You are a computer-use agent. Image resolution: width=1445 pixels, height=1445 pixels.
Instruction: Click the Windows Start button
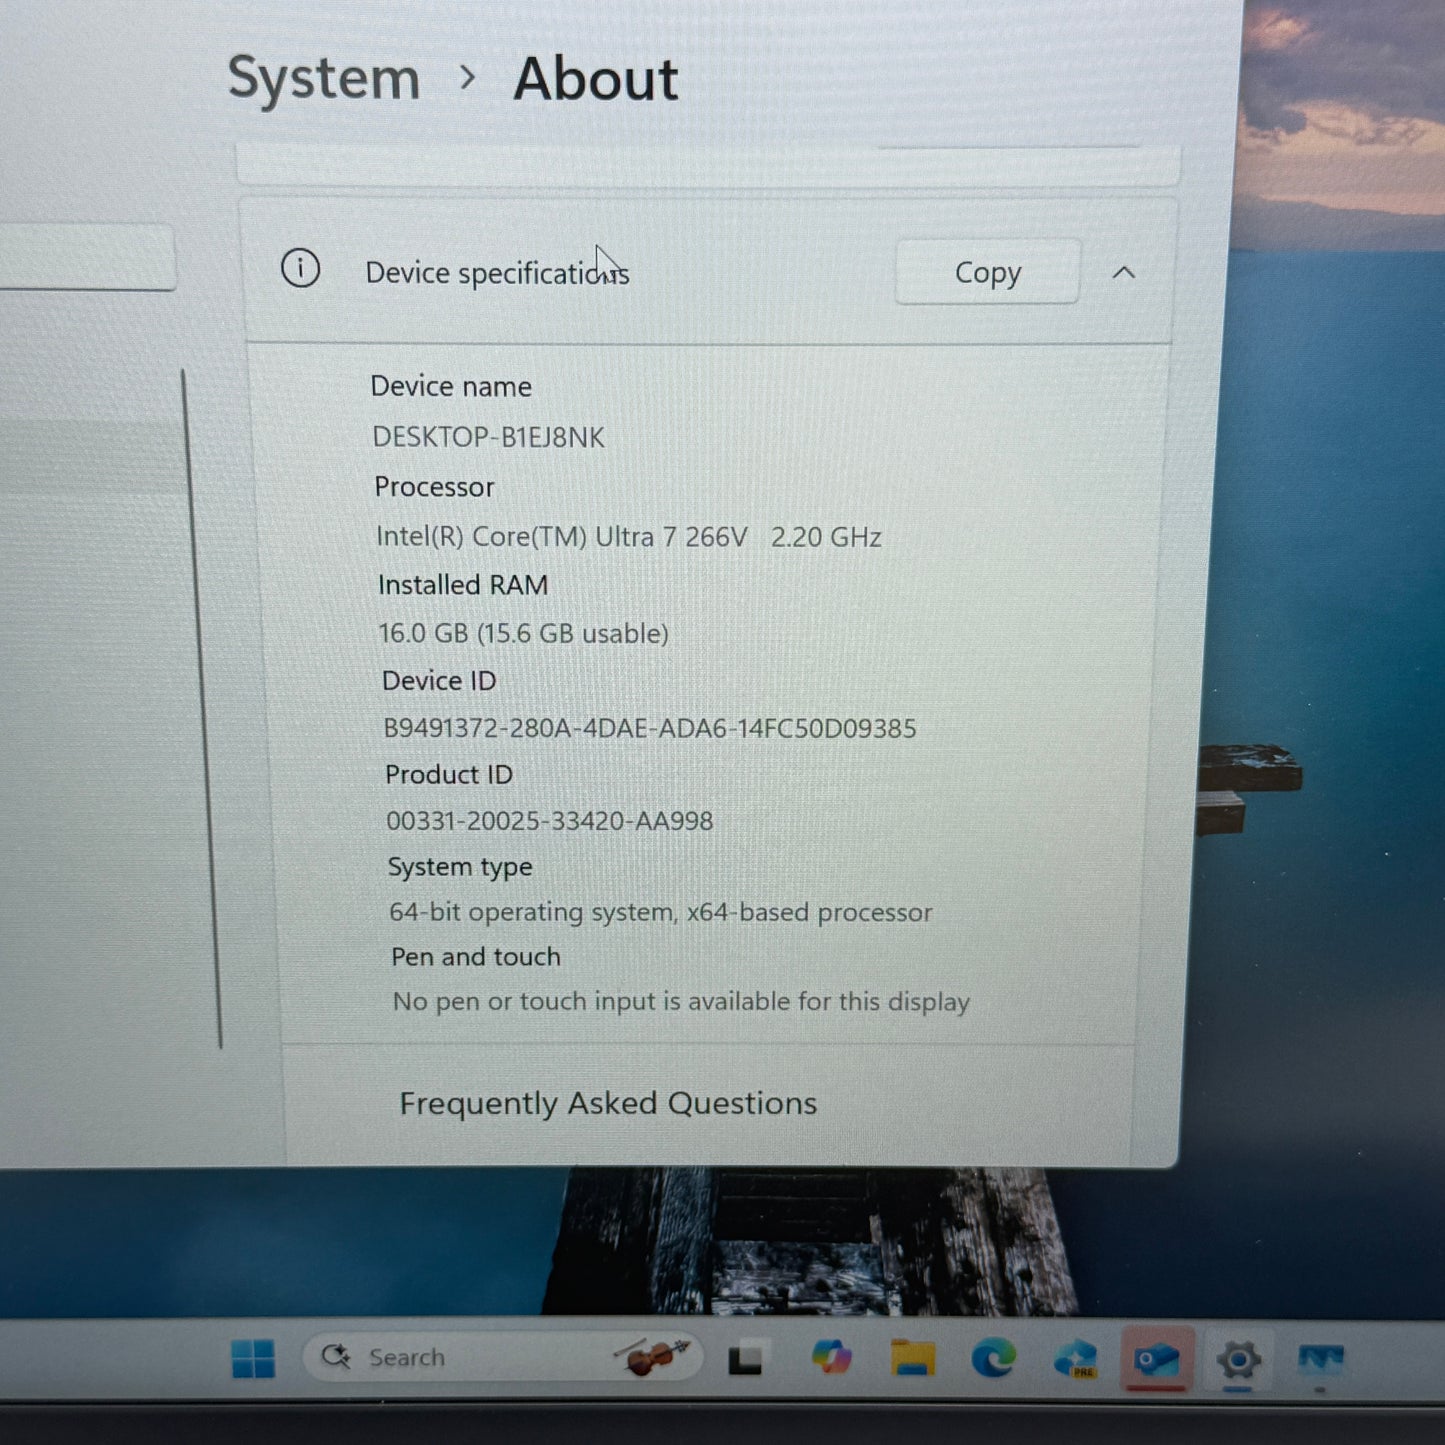tap(254, 1357)
